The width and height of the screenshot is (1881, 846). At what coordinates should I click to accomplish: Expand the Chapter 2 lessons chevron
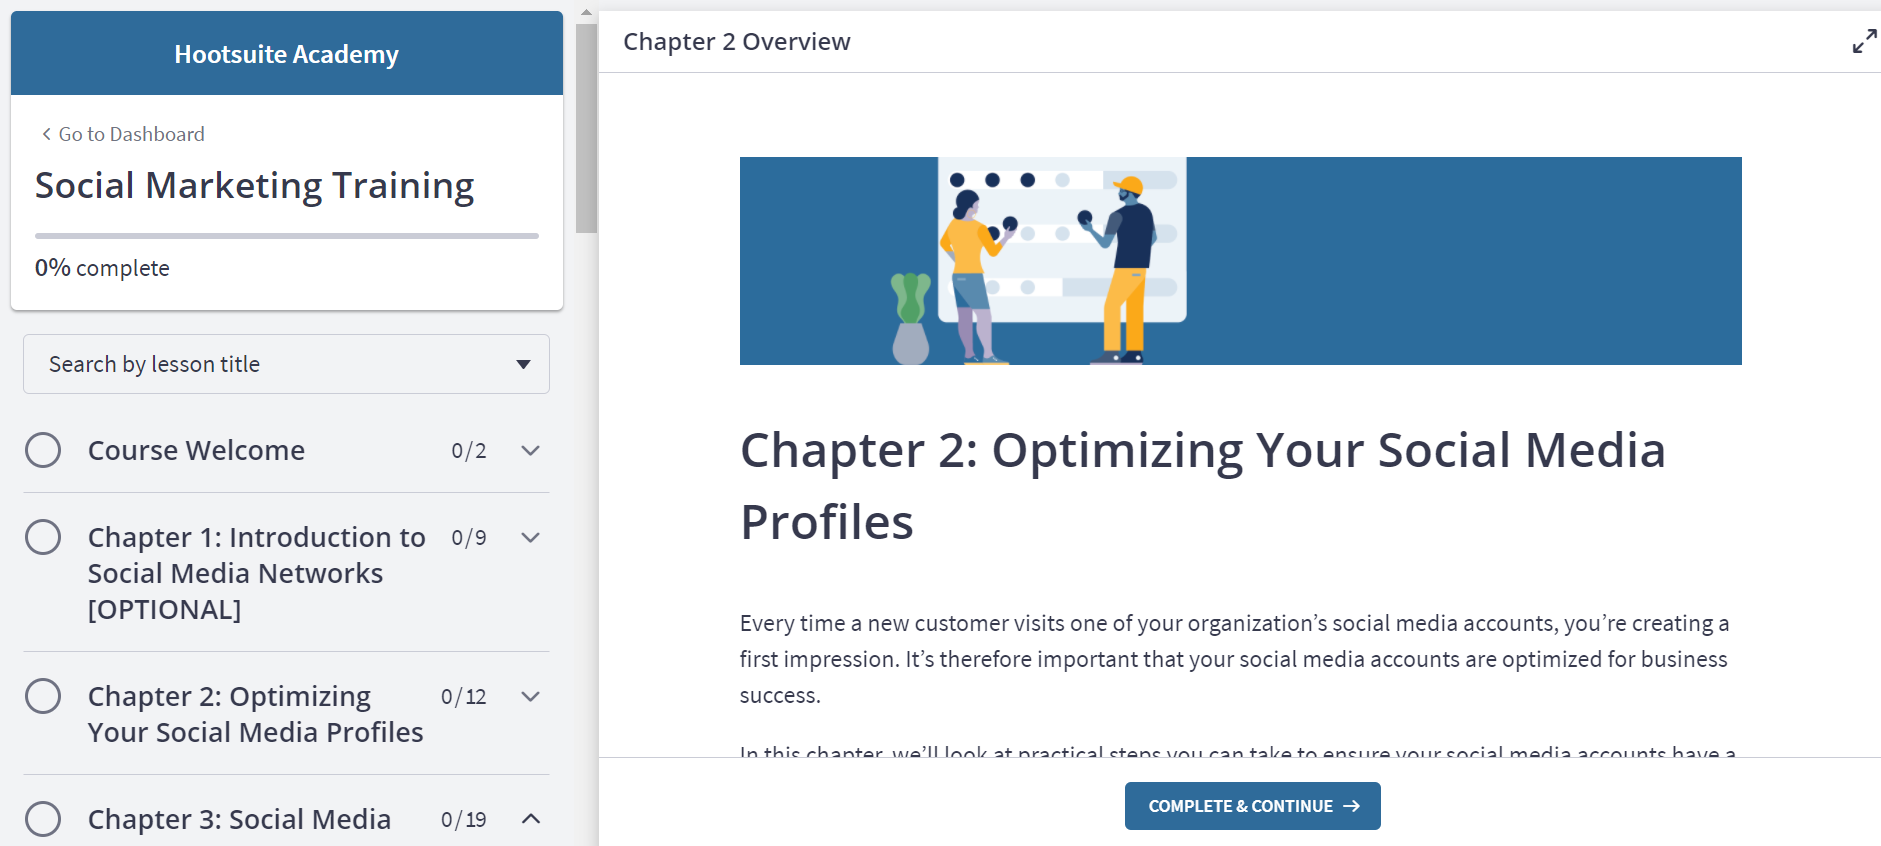pos(530,697)
